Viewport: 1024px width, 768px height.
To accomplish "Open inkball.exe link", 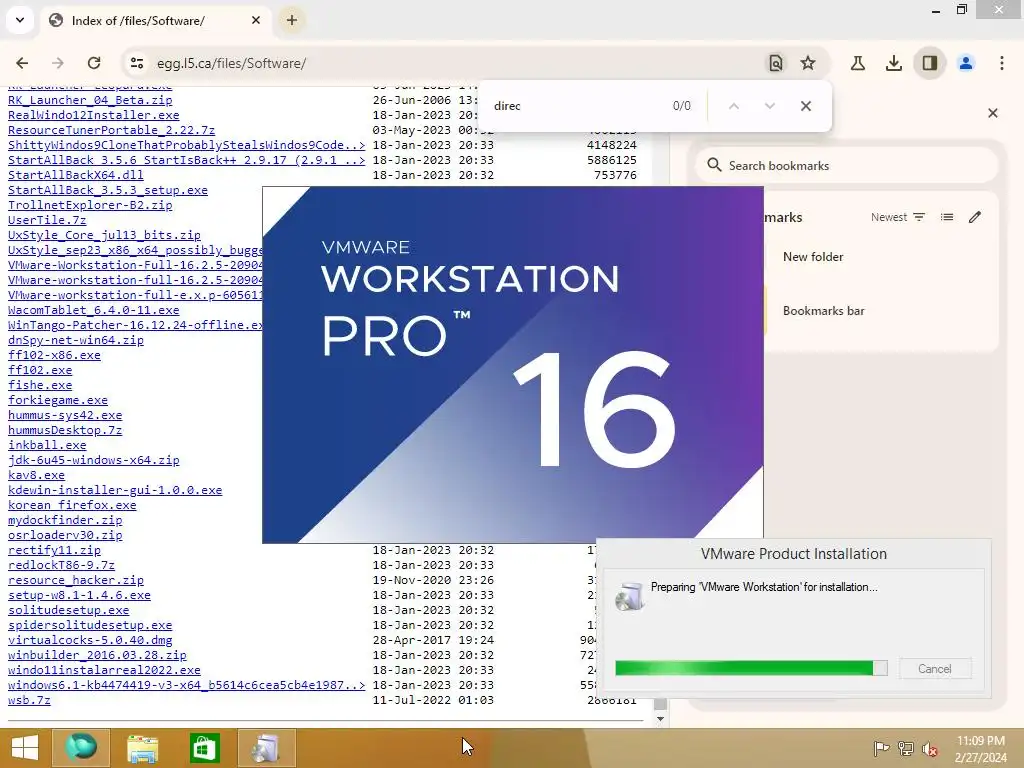I will point(47,445).
